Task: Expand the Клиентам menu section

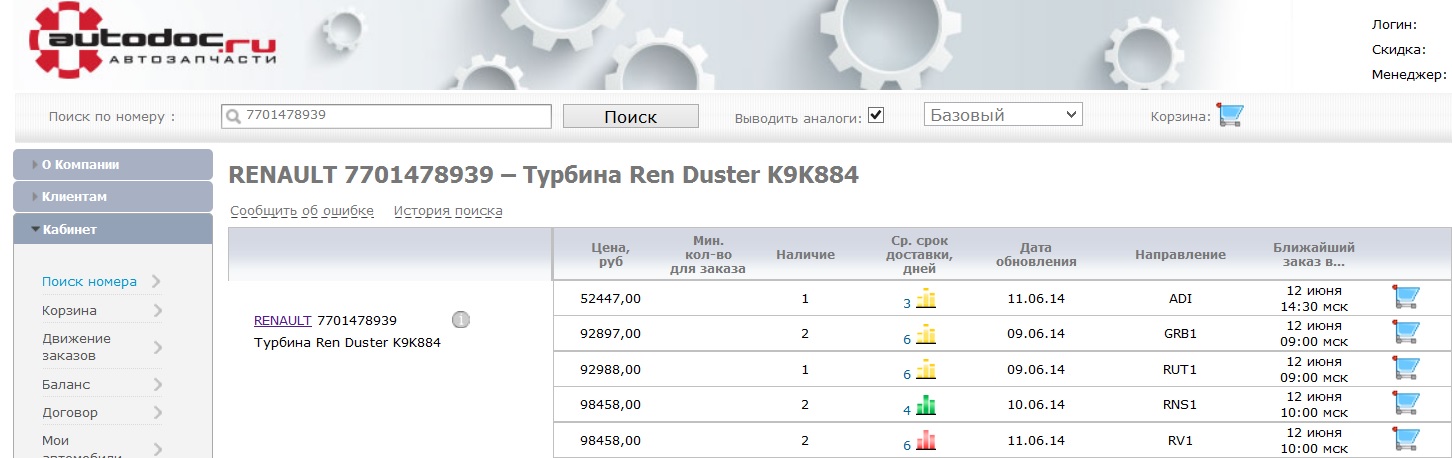Action: pyautogui.click(x=113, y=196)
